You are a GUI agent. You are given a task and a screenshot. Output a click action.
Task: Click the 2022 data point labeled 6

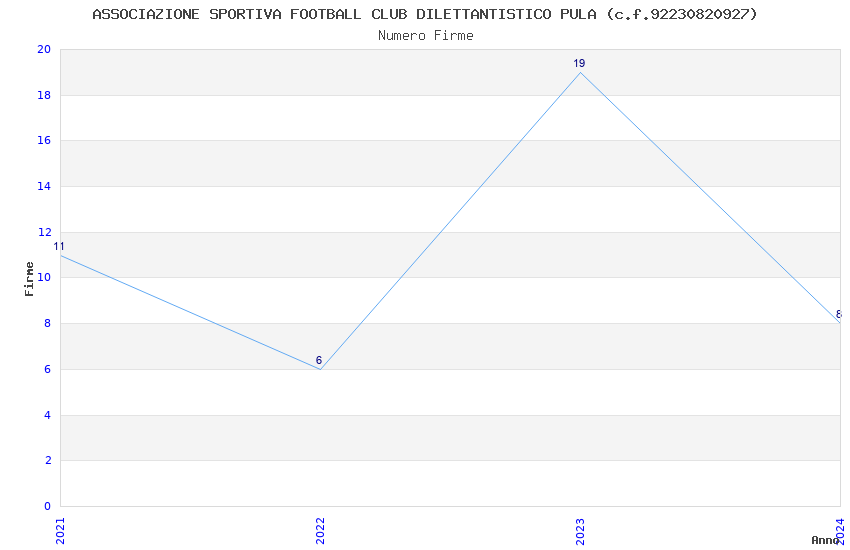tap(320, 369)
